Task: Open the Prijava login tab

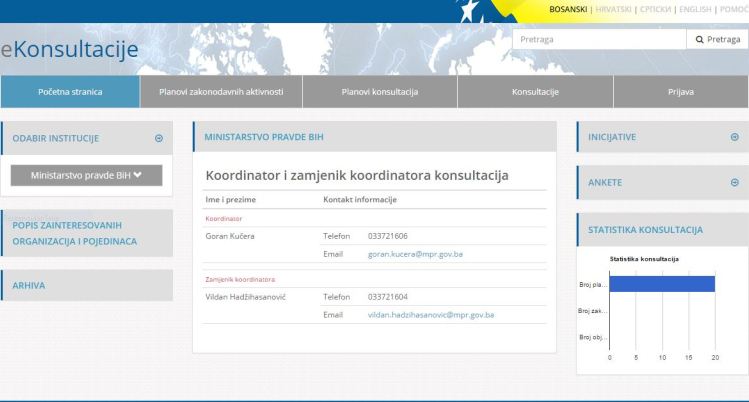Action: click(x=681, y=92)
